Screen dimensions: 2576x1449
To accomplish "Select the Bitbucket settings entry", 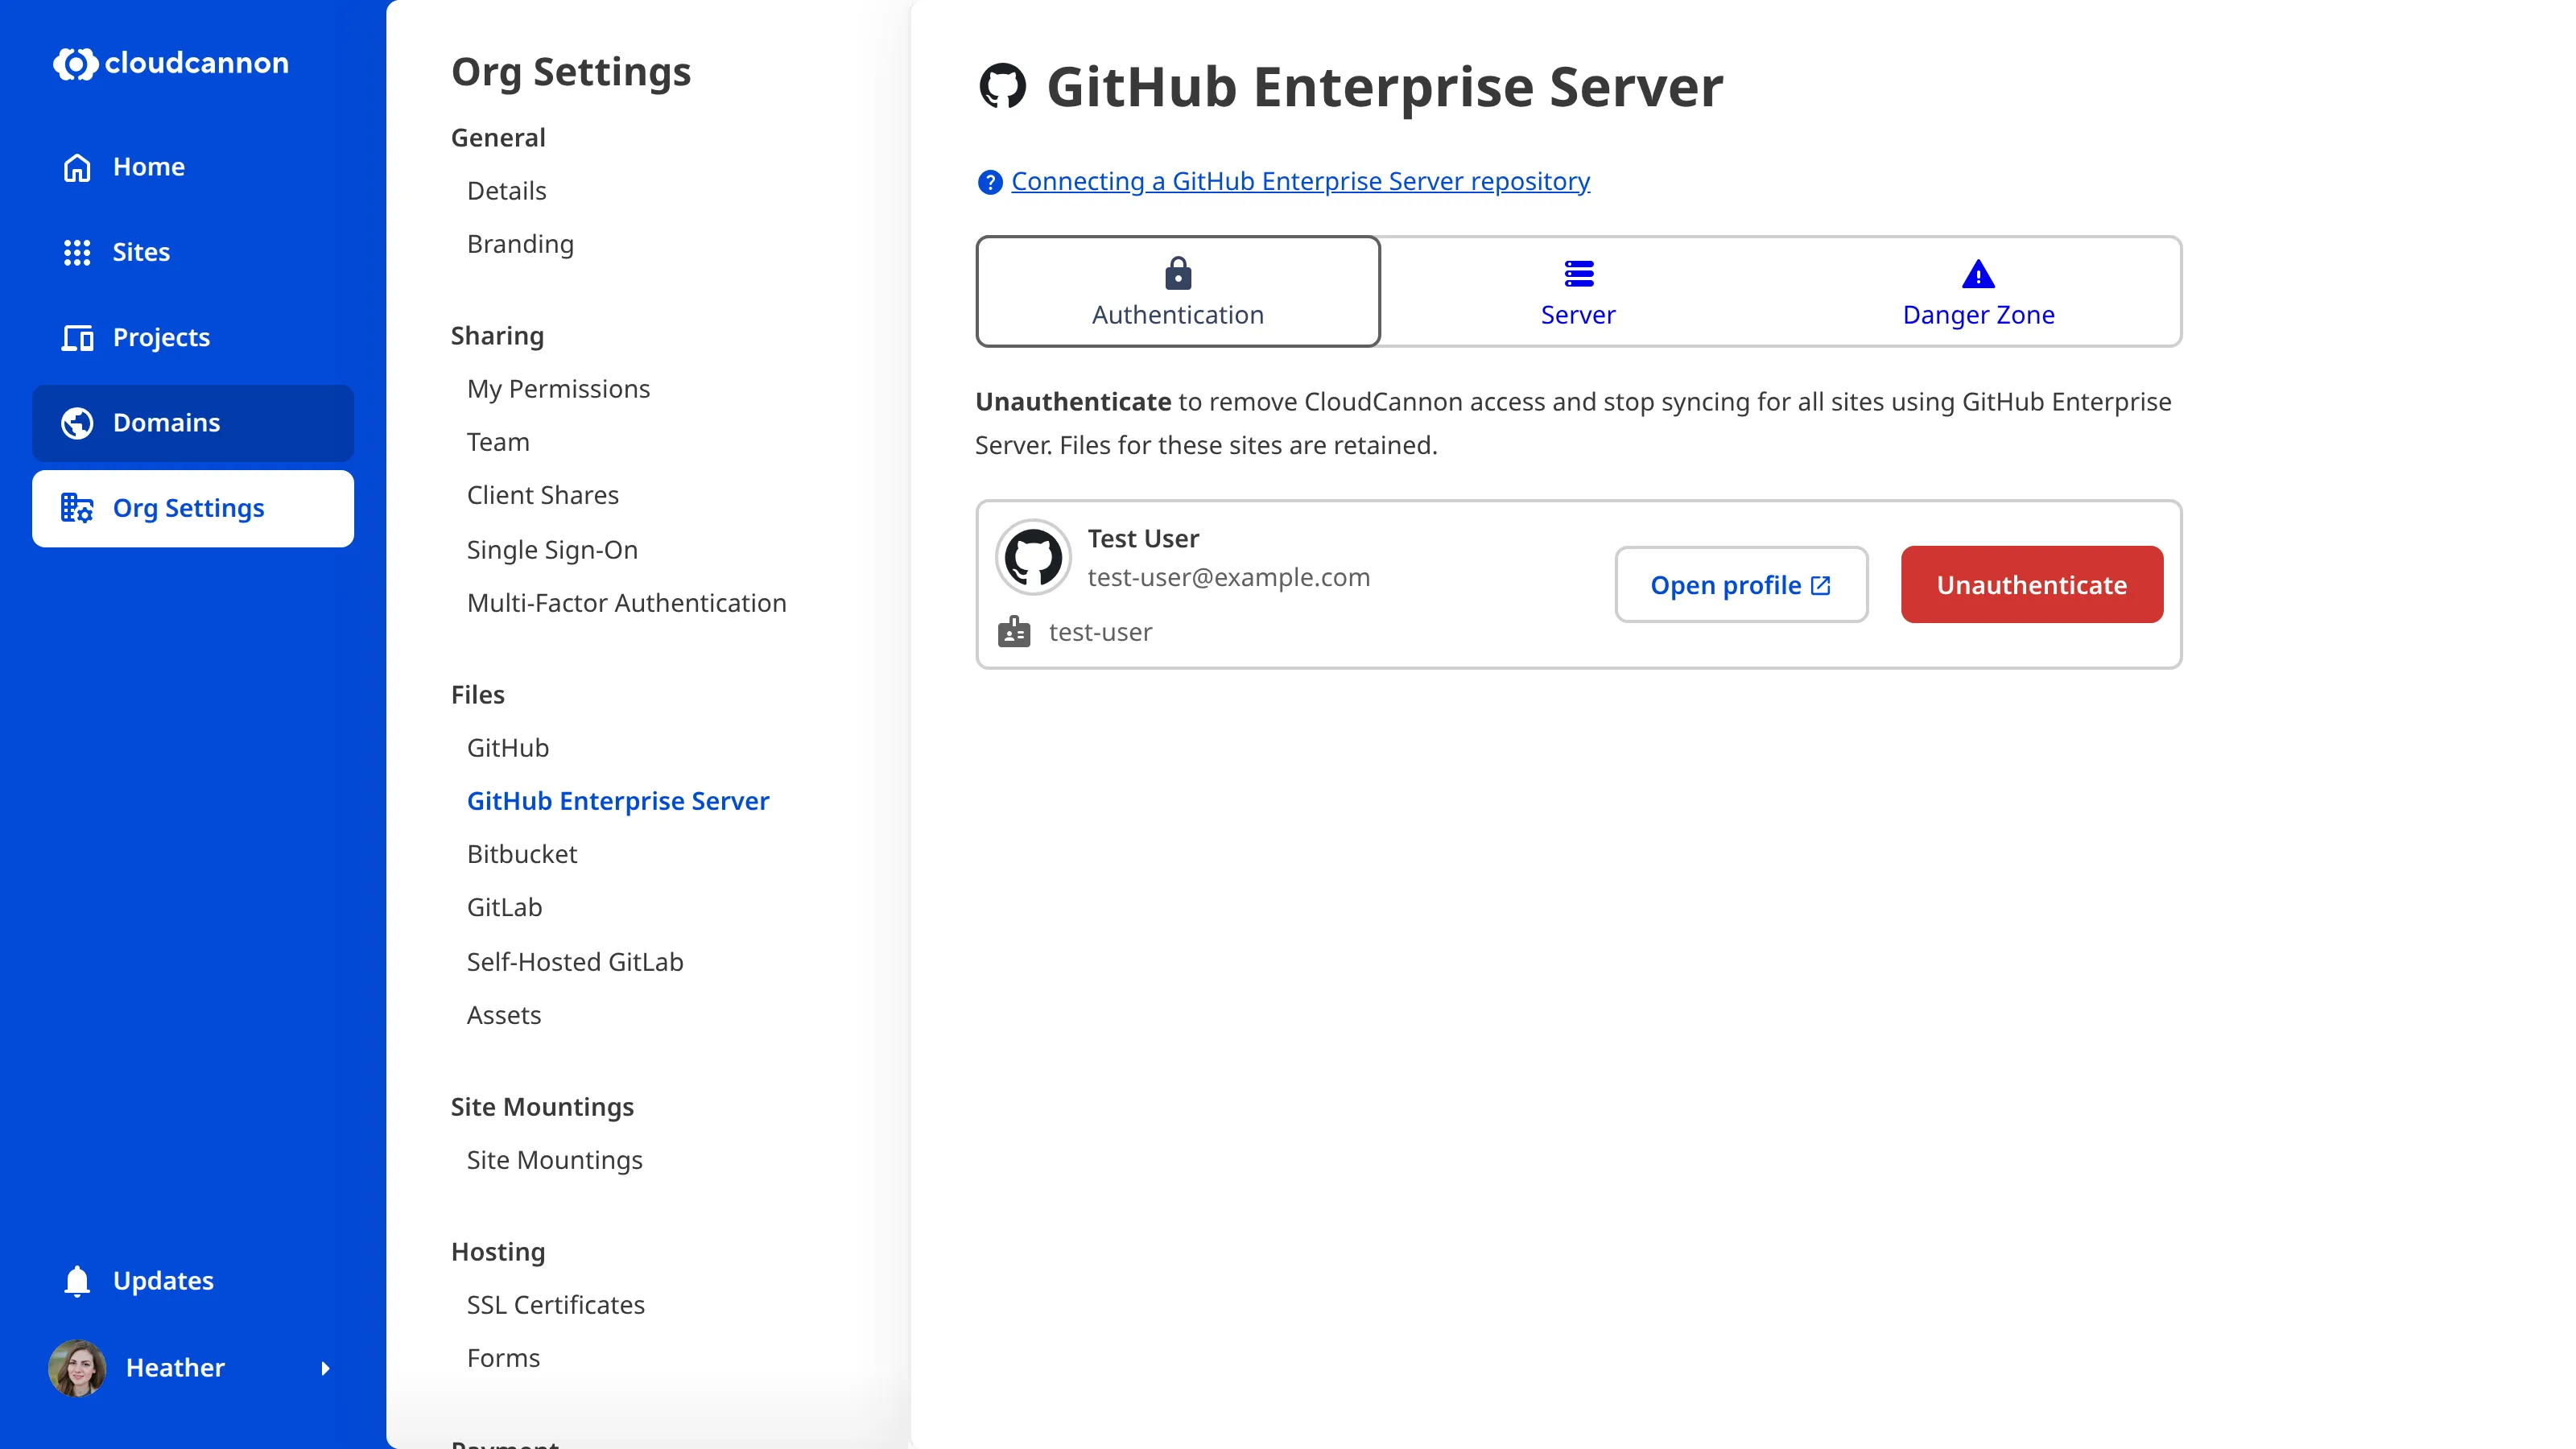I will pyautogui.click(x=521, y=854).
